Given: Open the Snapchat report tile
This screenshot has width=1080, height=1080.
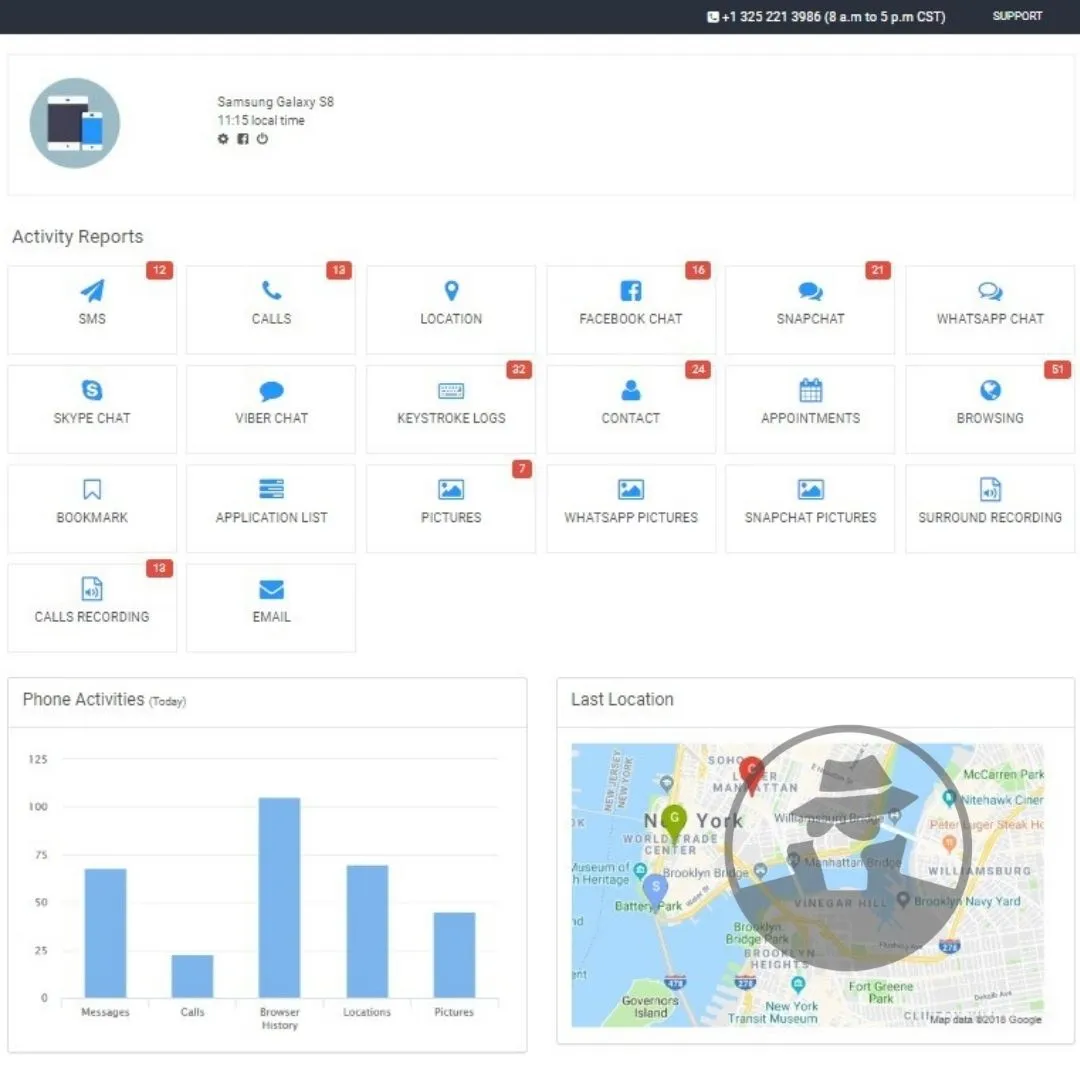Looking at the screenshot, I should coord(810,310).
